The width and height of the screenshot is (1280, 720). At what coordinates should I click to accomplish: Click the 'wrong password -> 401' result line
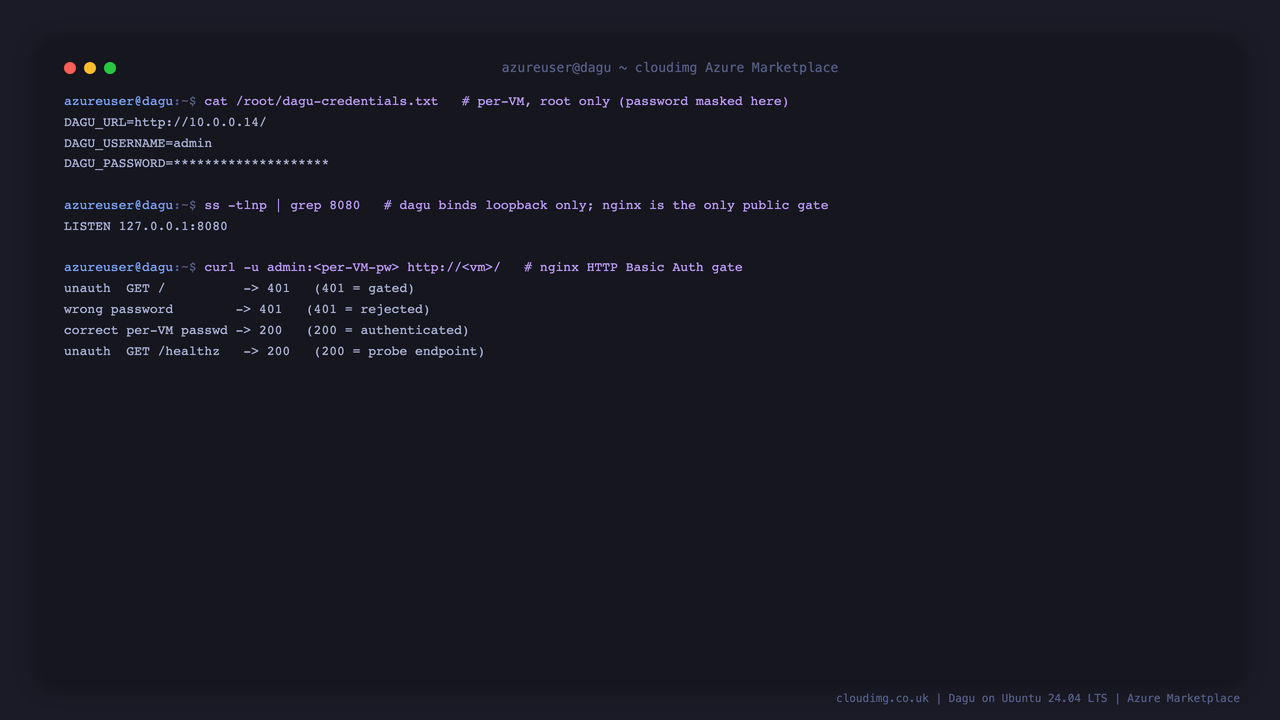(x=247, y=309)
